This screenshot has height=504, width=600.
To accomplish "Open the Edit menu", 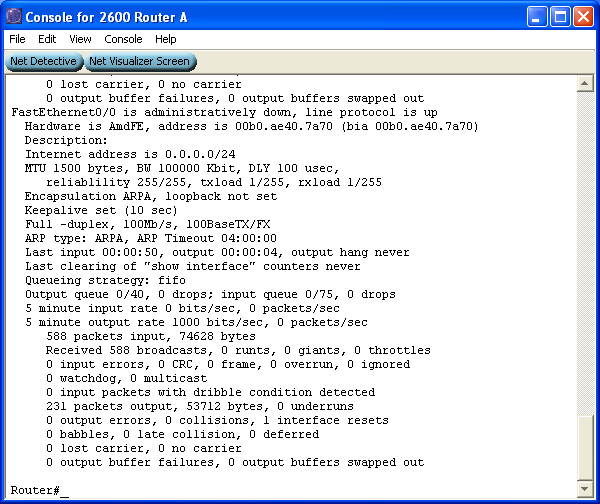I will click(47, 39).
